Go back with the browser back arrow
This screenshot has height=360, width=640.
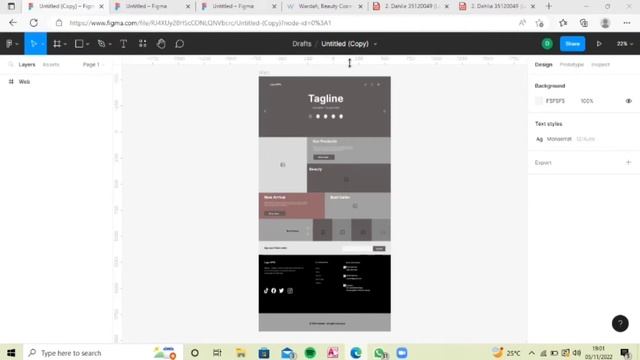(x=13, y=23)
